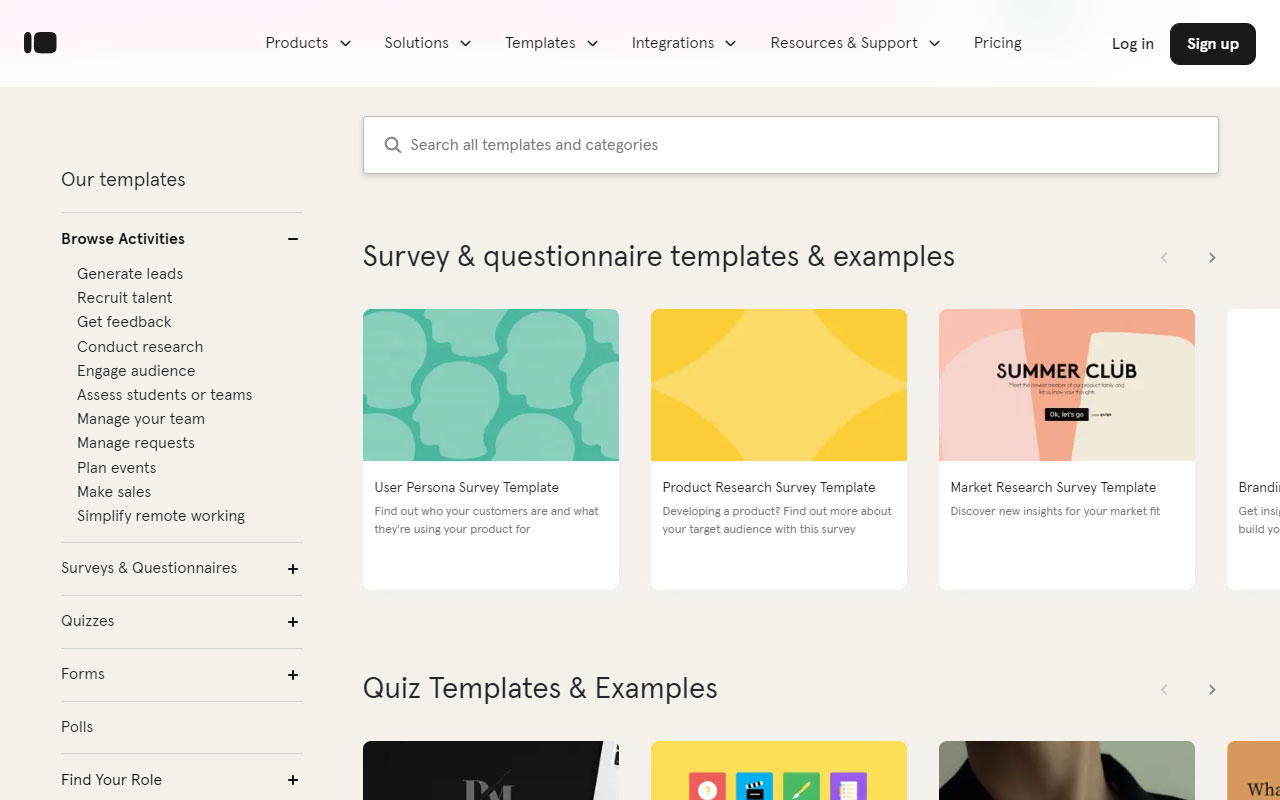The width and height of the screenshot is (1280, 800).
Task: Advance the quiz templates carousel with right arrow
Action: pyautogui.click(x=1212, y=689)
